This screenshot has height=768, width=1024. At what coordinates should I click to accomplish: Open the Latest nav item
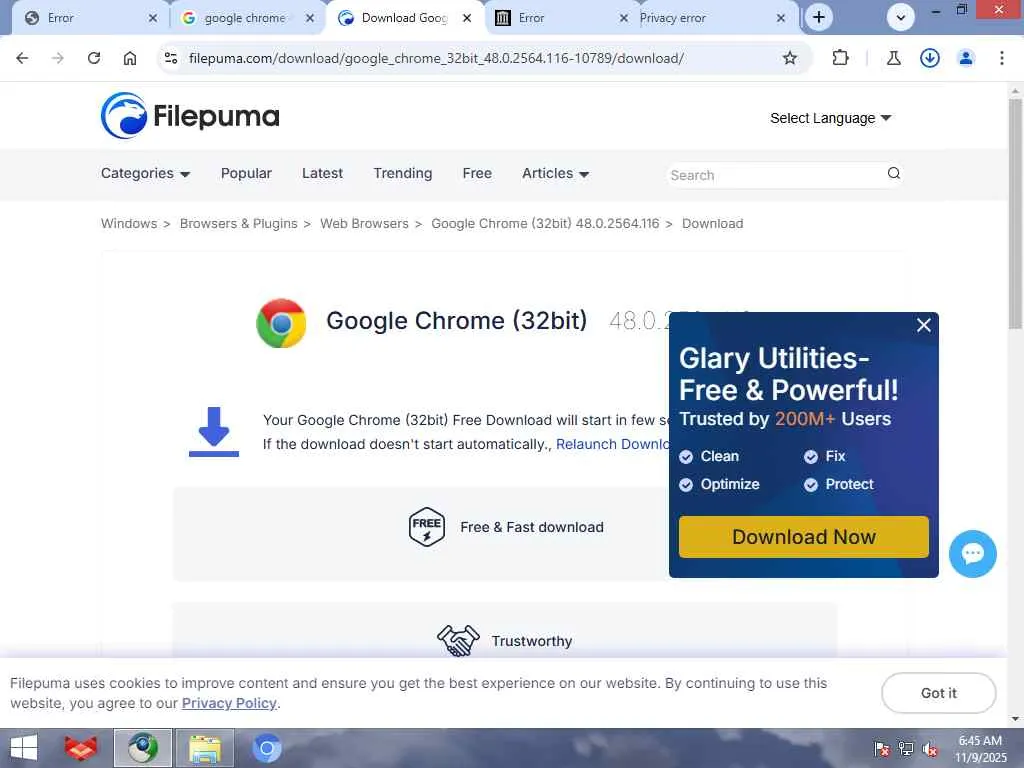[322, 174]
